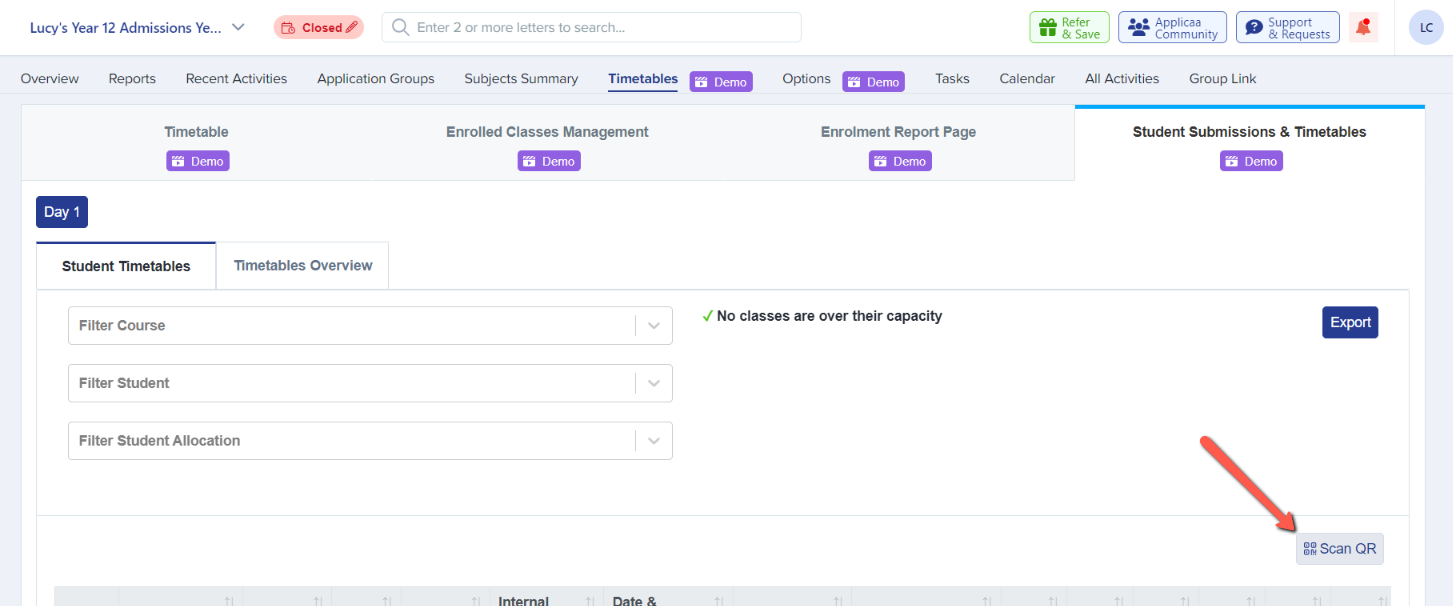
Task: Open the Group Link tab
Action: click(x=1223, y=79)
